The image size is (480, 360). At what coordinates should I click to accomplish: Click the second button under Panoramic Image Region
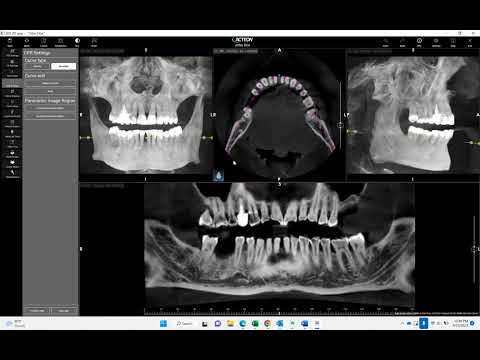pyautogui.click(x=50, y=116)
